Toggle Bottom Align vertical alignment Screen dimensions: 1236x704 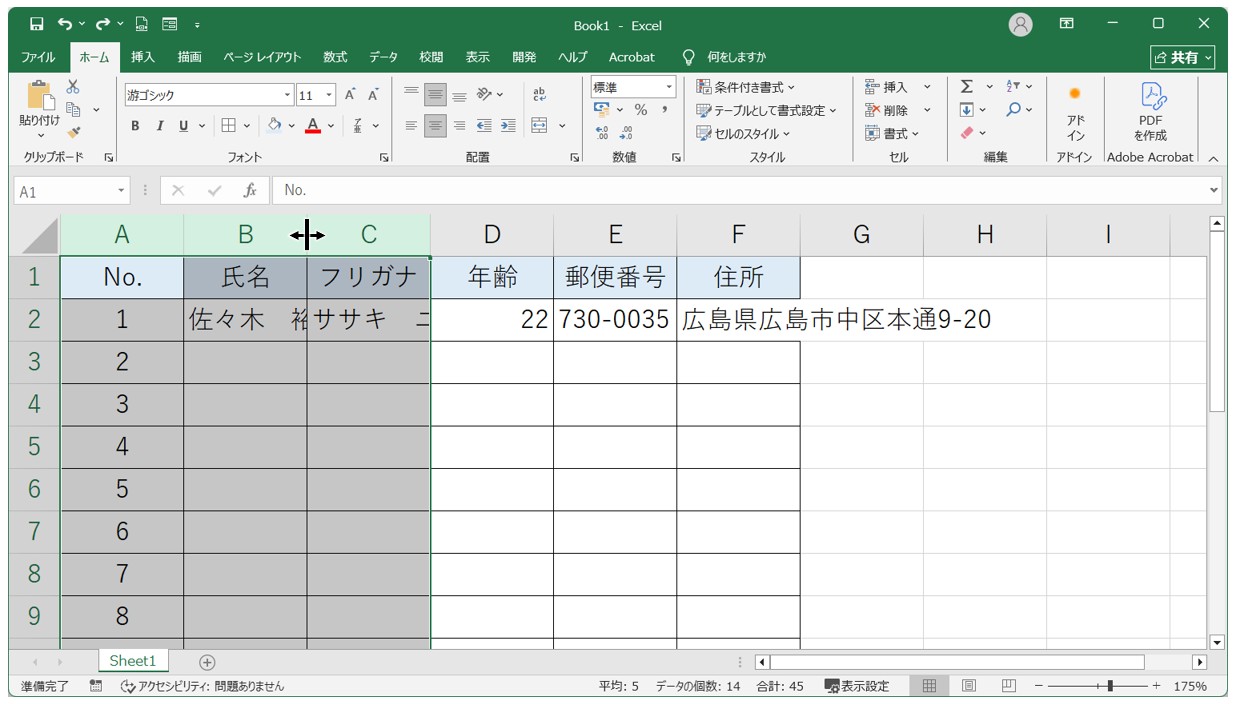click(x=459, y=95)
